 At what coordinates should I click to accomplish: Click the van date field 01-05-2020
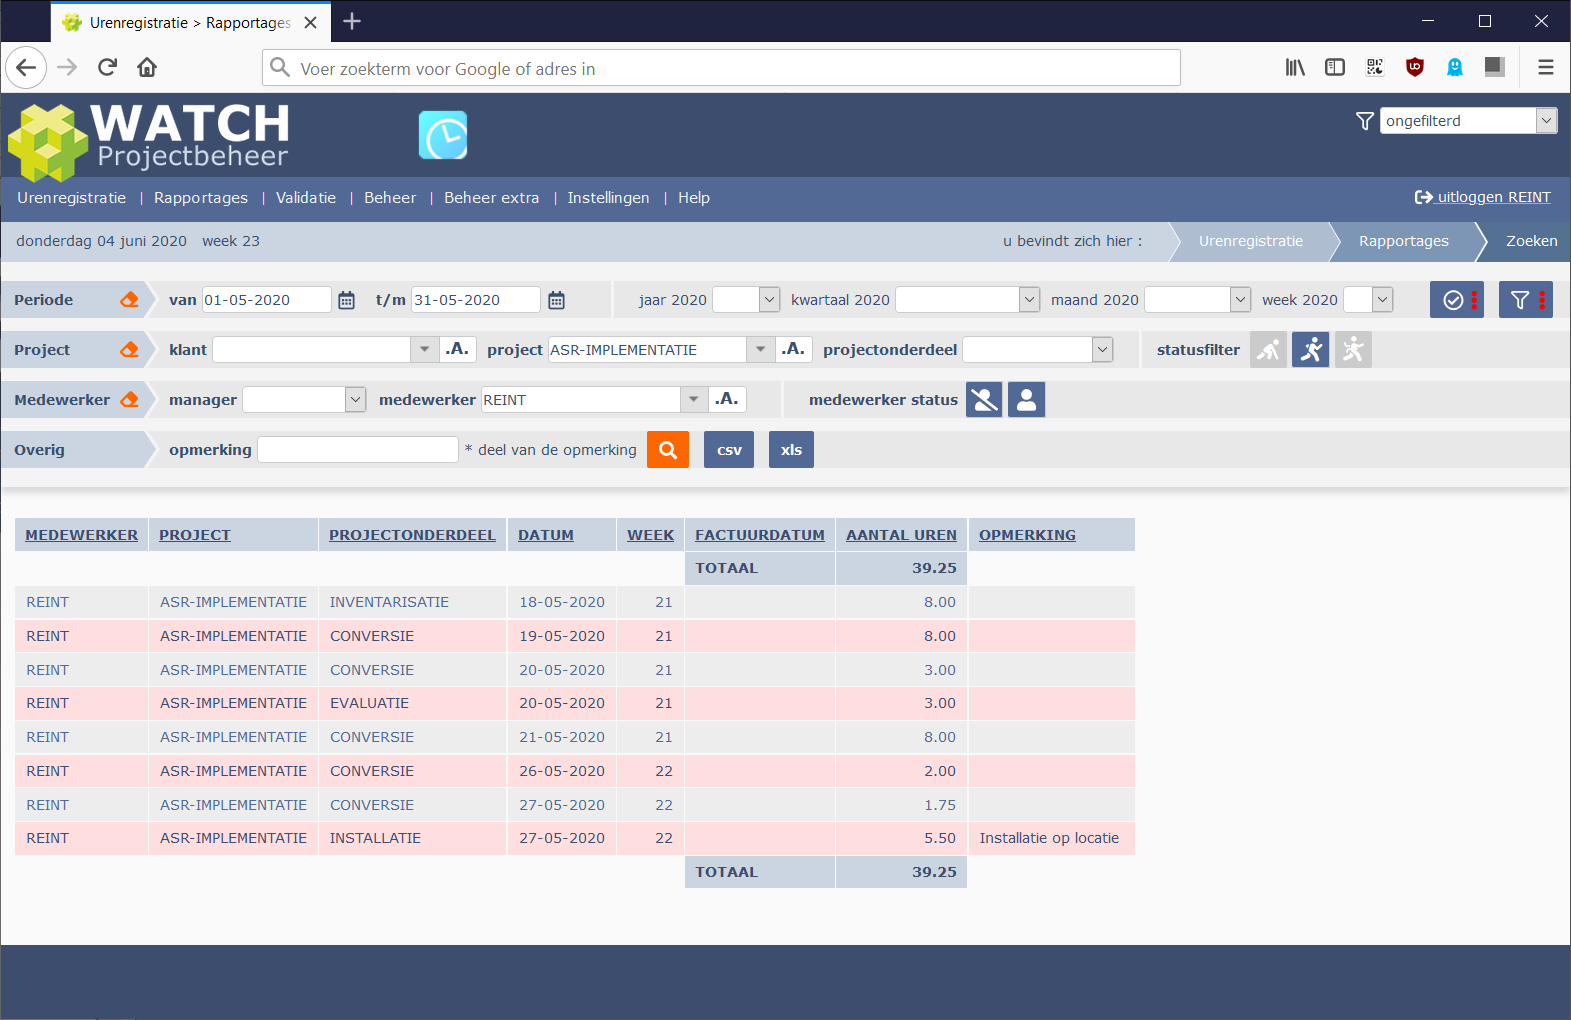(x=267, y=300)
